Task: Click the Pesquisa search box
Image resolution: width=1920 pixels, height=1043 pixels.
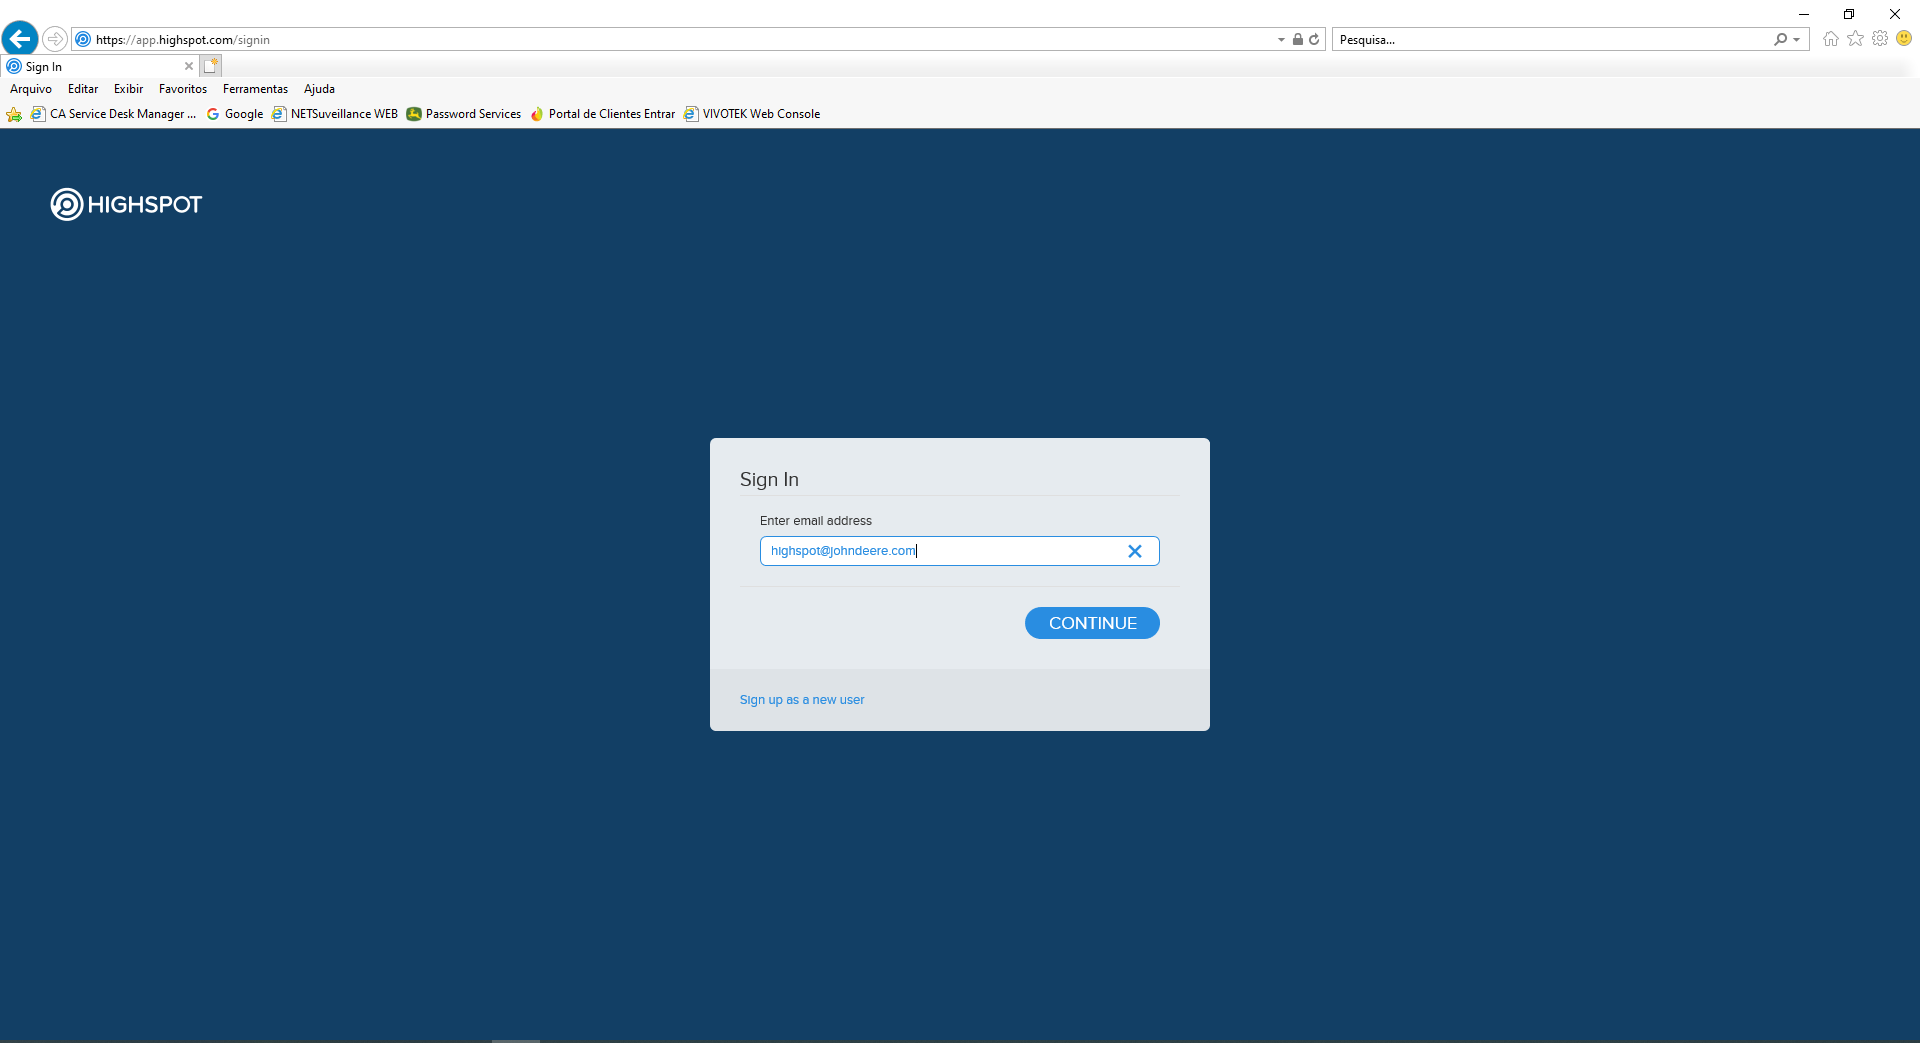Action: click(x=1550, y=40)
